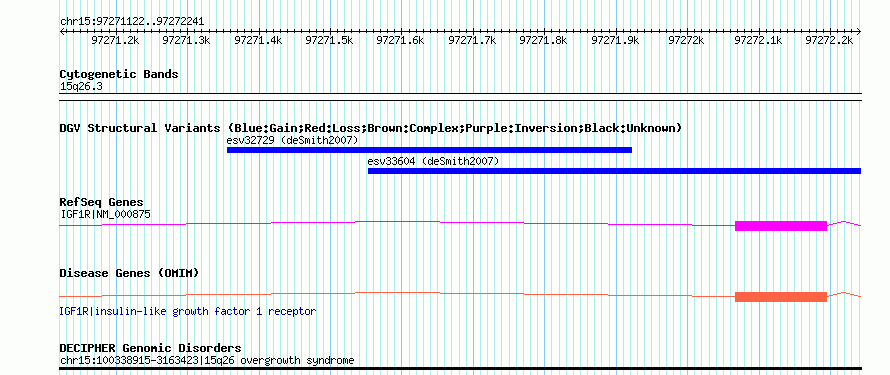Click the IGF1R|NM_000875 gene label
The width and height of the screenshot is (890, 375).
(x=106, y=214)
